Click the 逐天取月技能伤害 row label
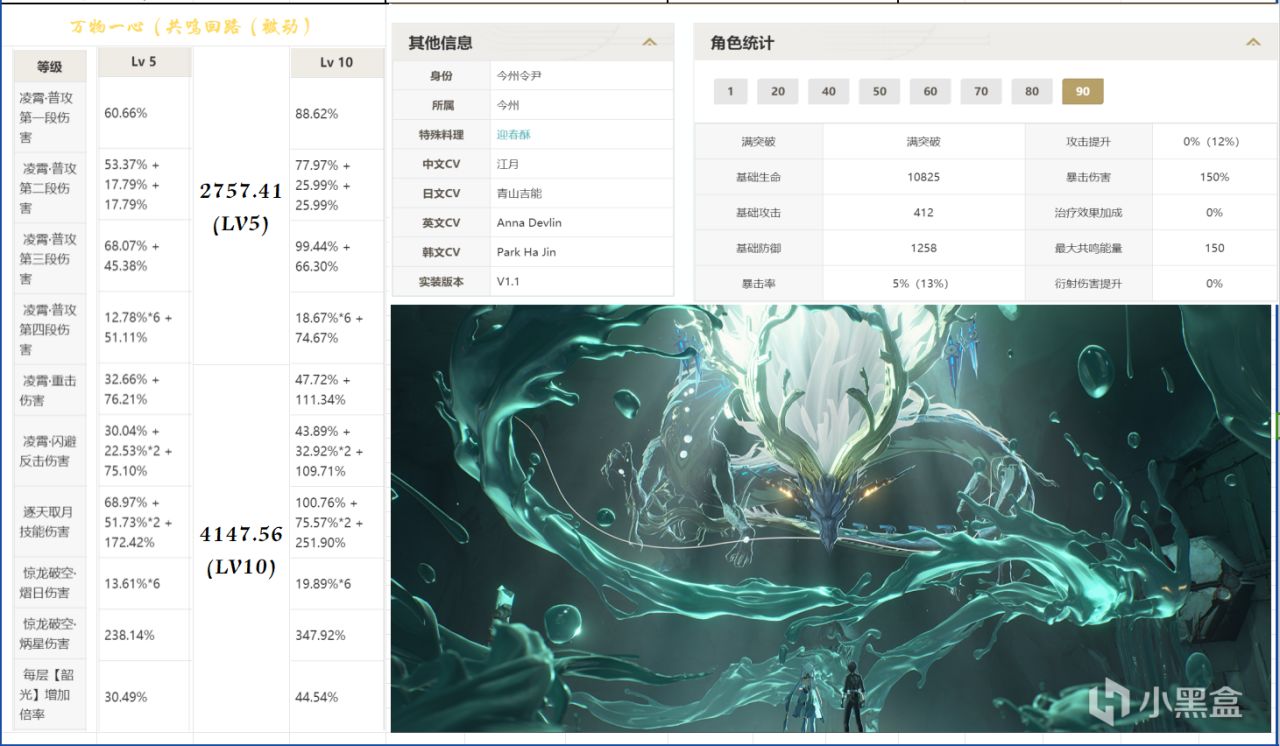This screenshot has height=746, width=1280. tap(47, 522)
